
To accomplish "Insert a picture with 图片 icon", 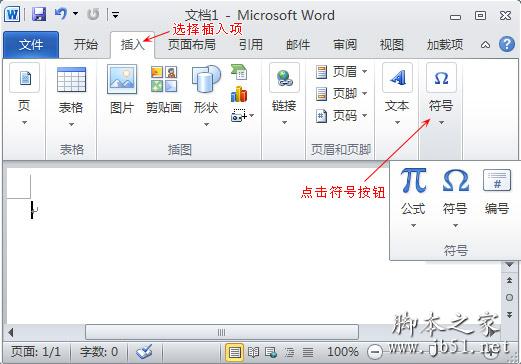I will [x=122, y=79].
